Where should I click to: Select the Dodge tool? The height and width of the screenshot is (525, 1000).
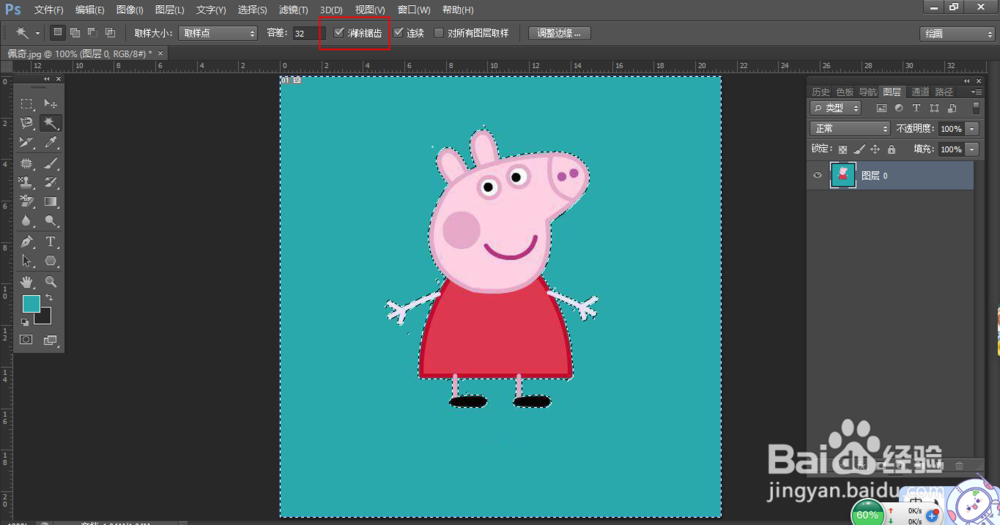[50, 221]
